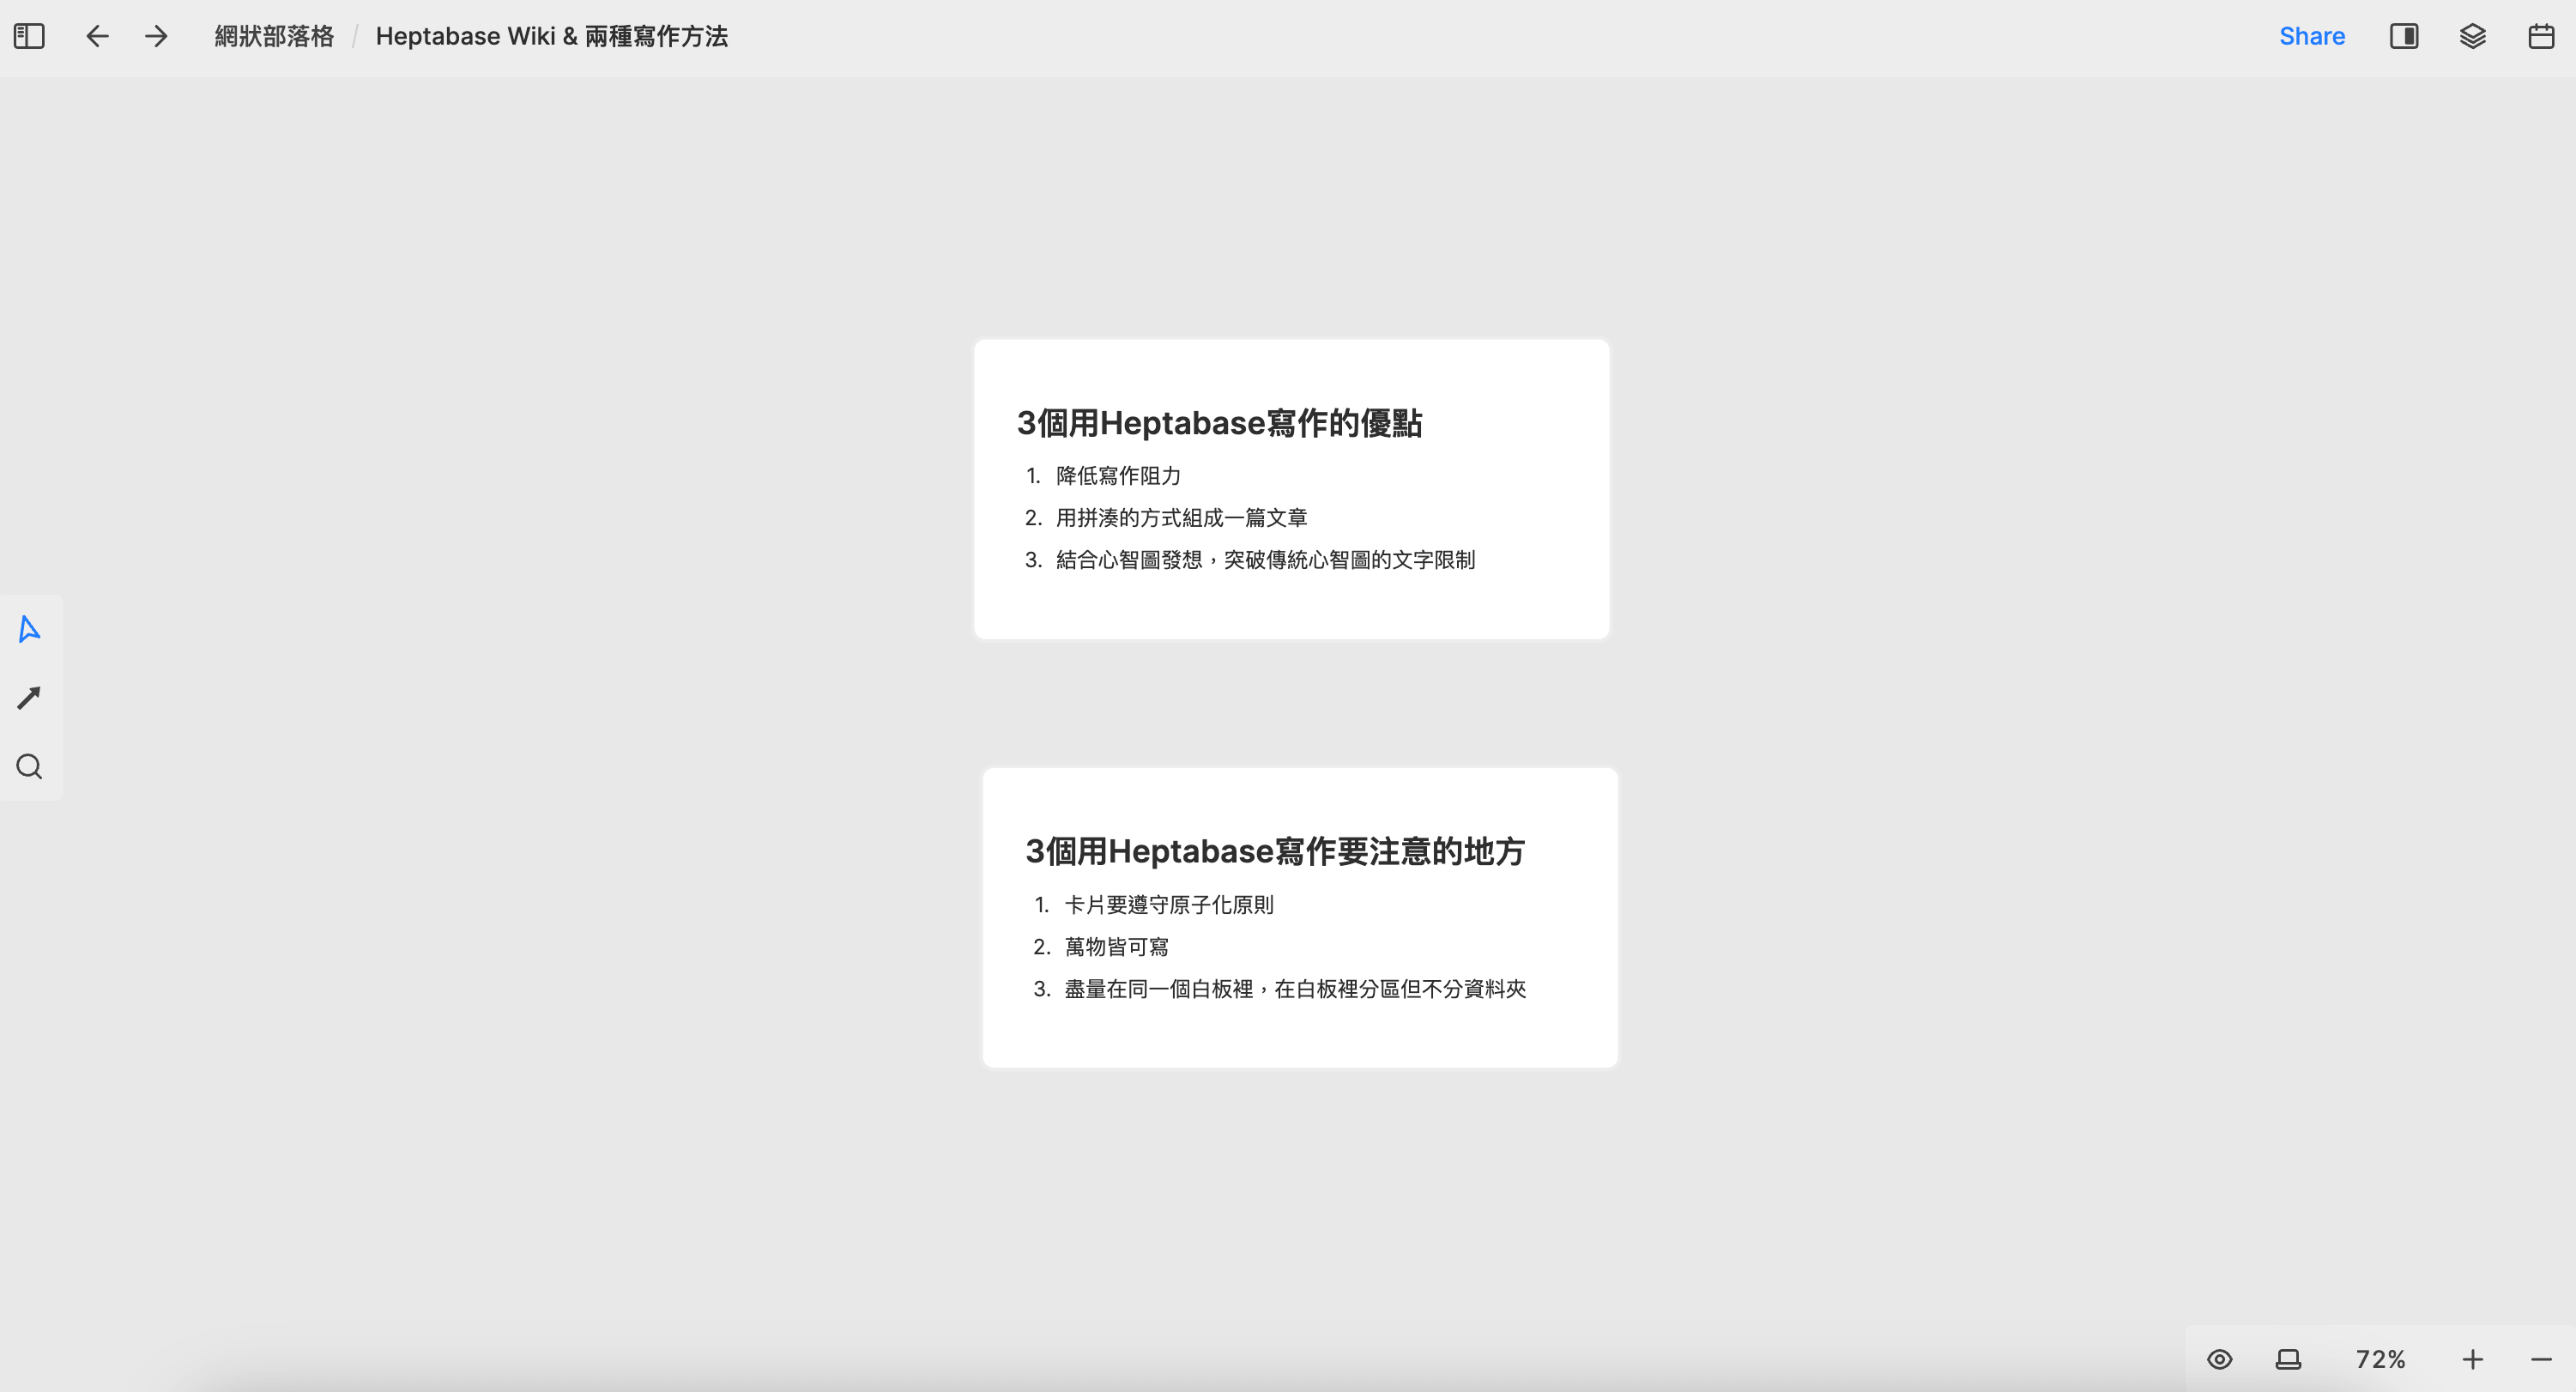Select the arrow connection tool
Viewport: 2576px width, 1392px height.
pyautogui.click(x=29, y=698)
